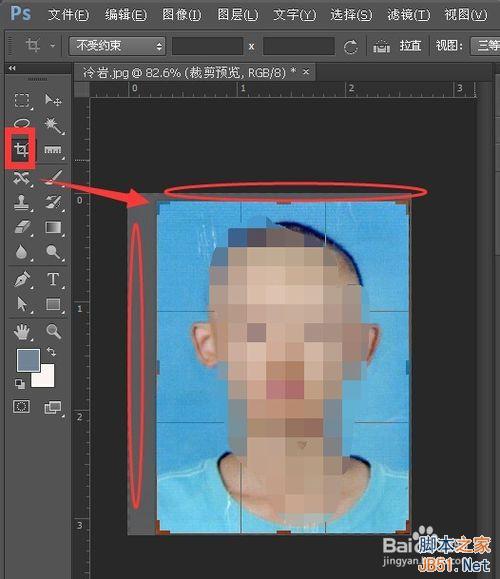Select the Dodge tool
This screenshot has width=500, height=579.
click(x=54, y=252)
